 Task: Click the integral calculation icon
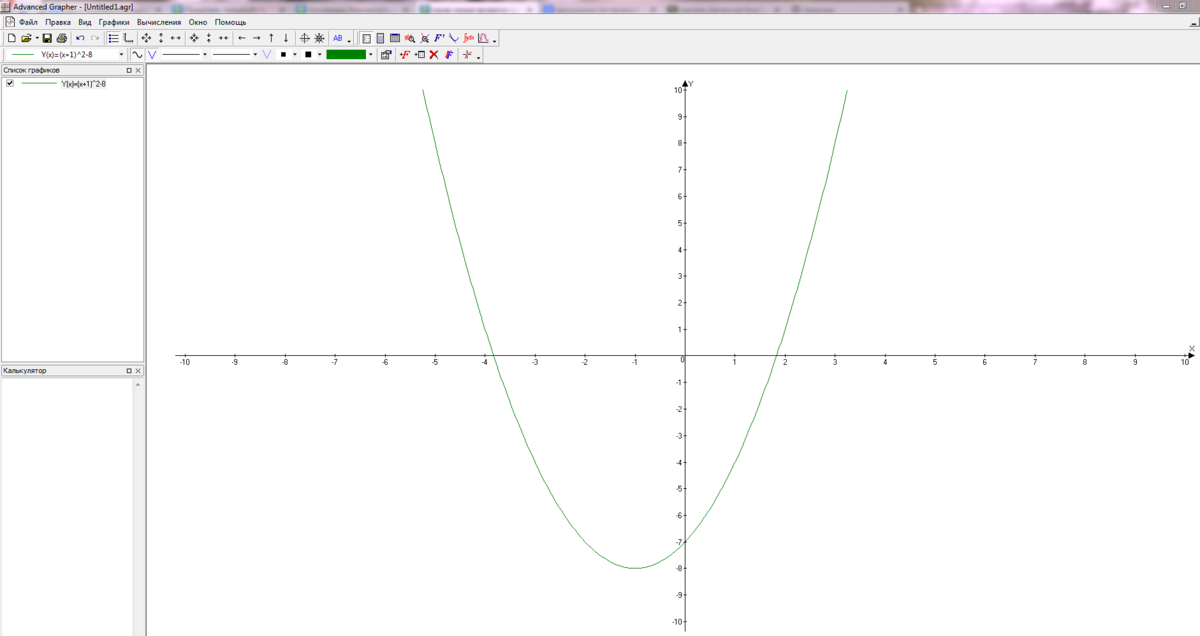pos(468,38)
